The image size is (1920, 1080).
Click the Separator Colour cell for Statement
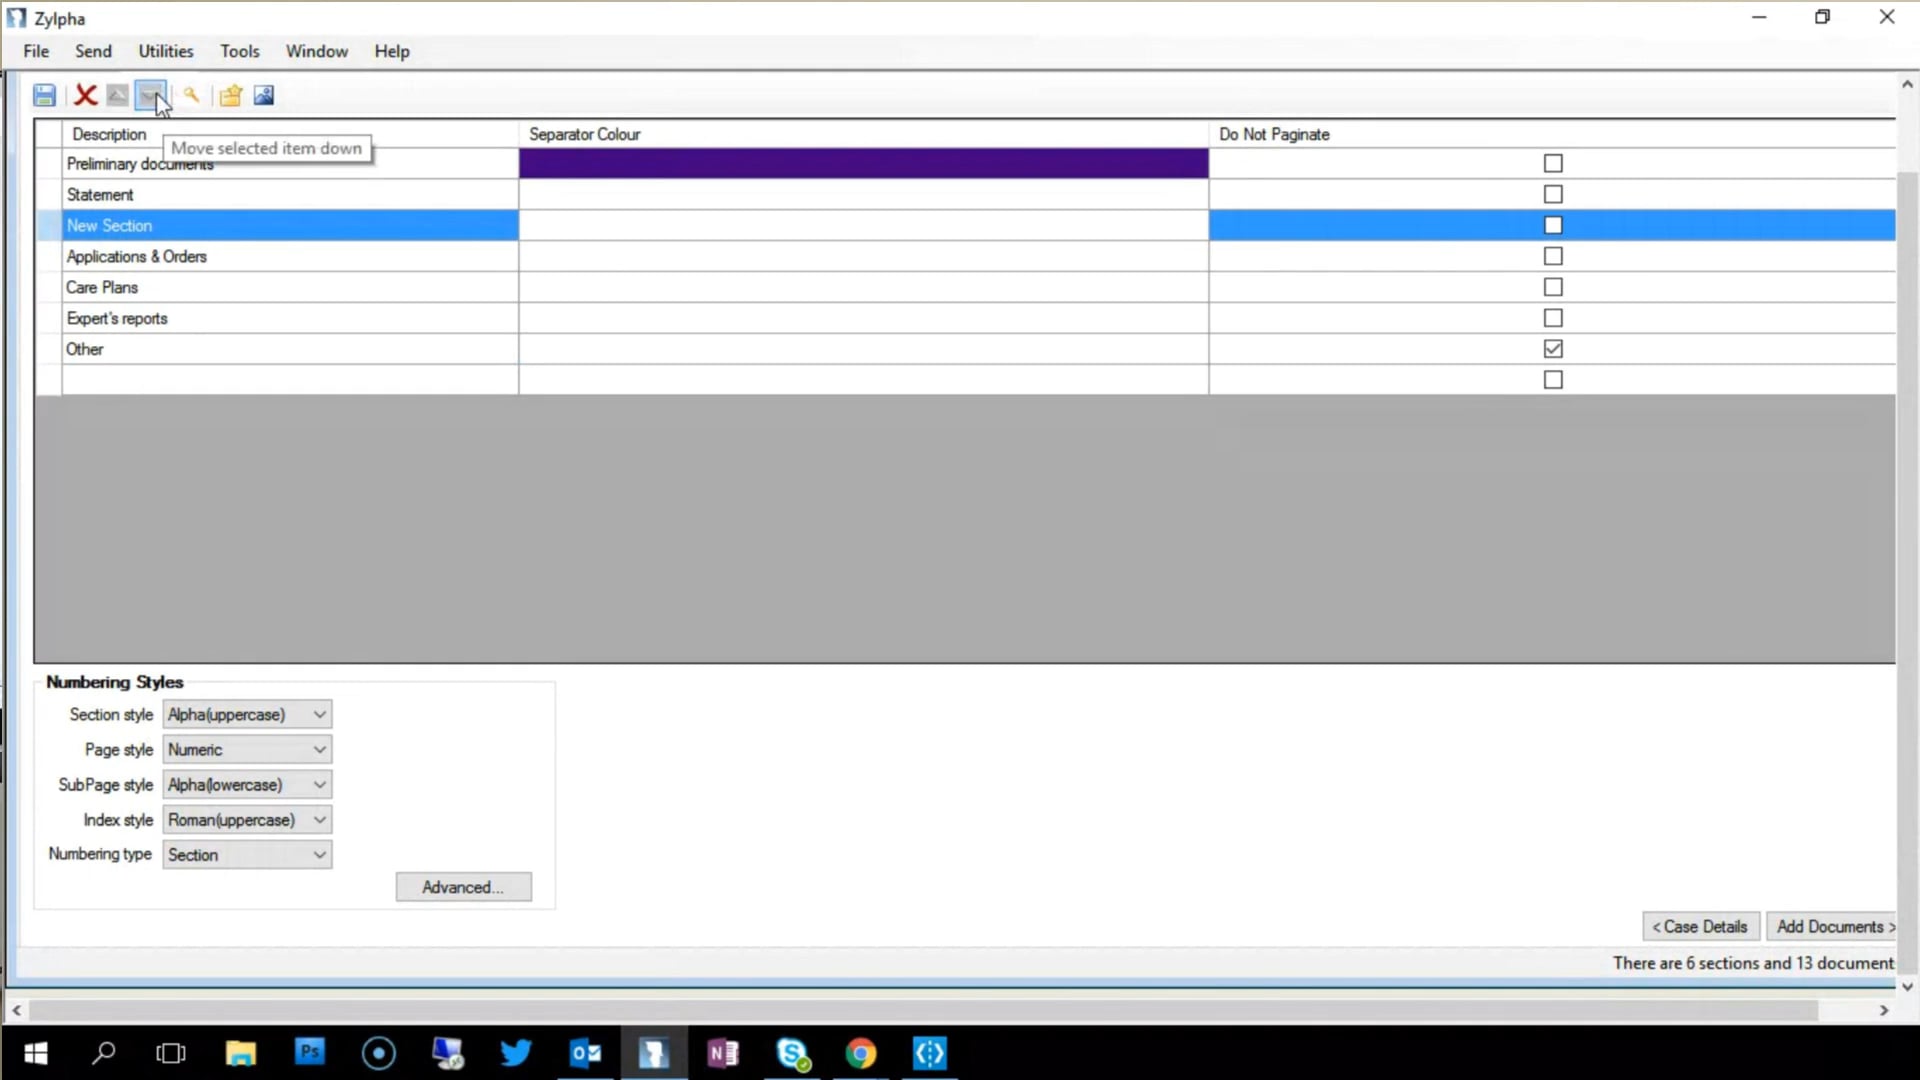pyautogui.click(x=864, y=194)
